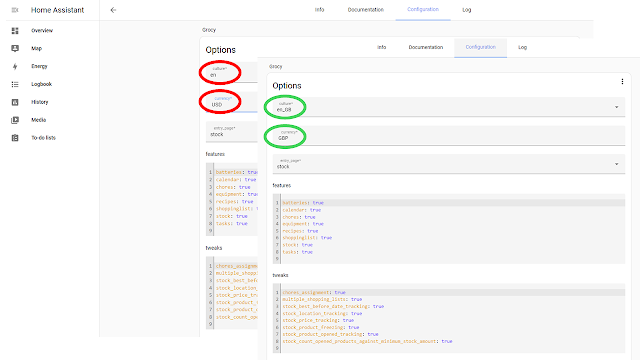640x360 pixels.
Task: Click the 'stock_best_before_date_tracking: true' line
Action: [333, 307]
